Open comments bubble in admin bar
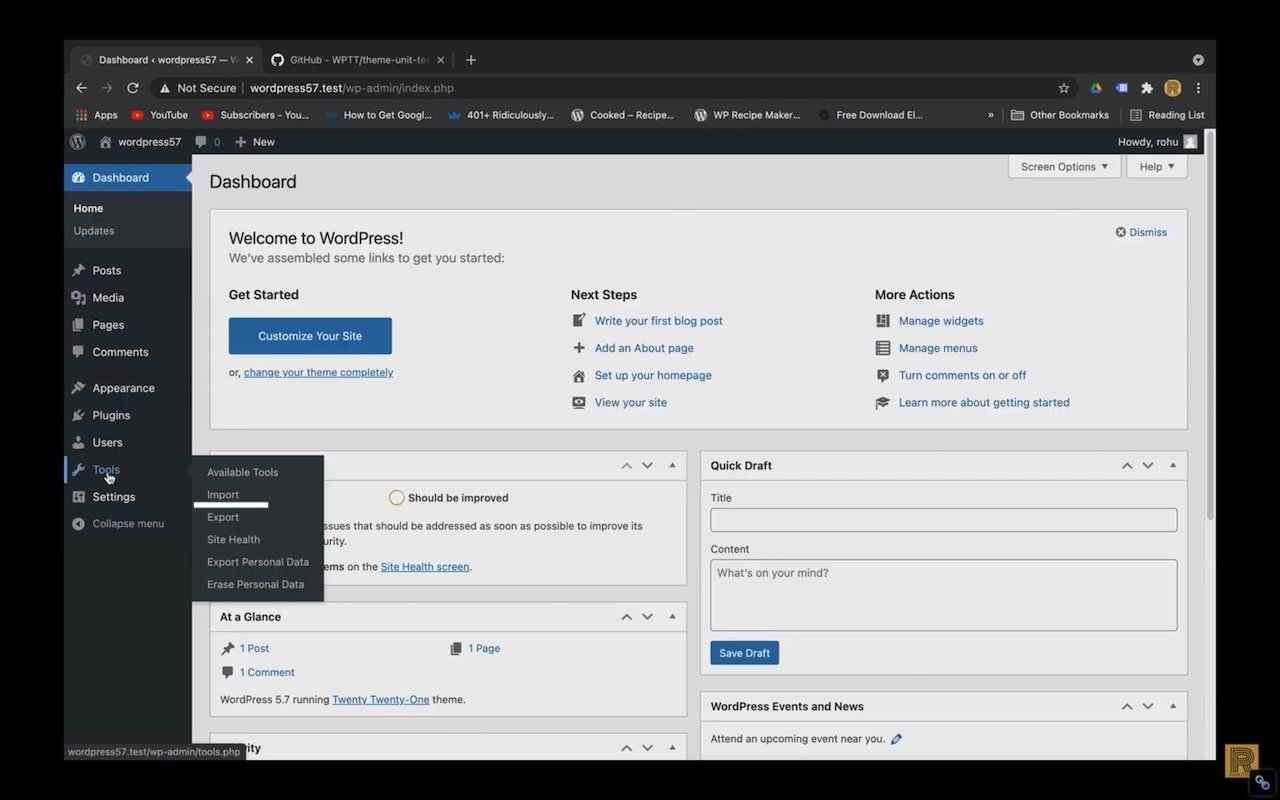The height and width of the screenshot is (800, 1280). (x=207, y=142)
